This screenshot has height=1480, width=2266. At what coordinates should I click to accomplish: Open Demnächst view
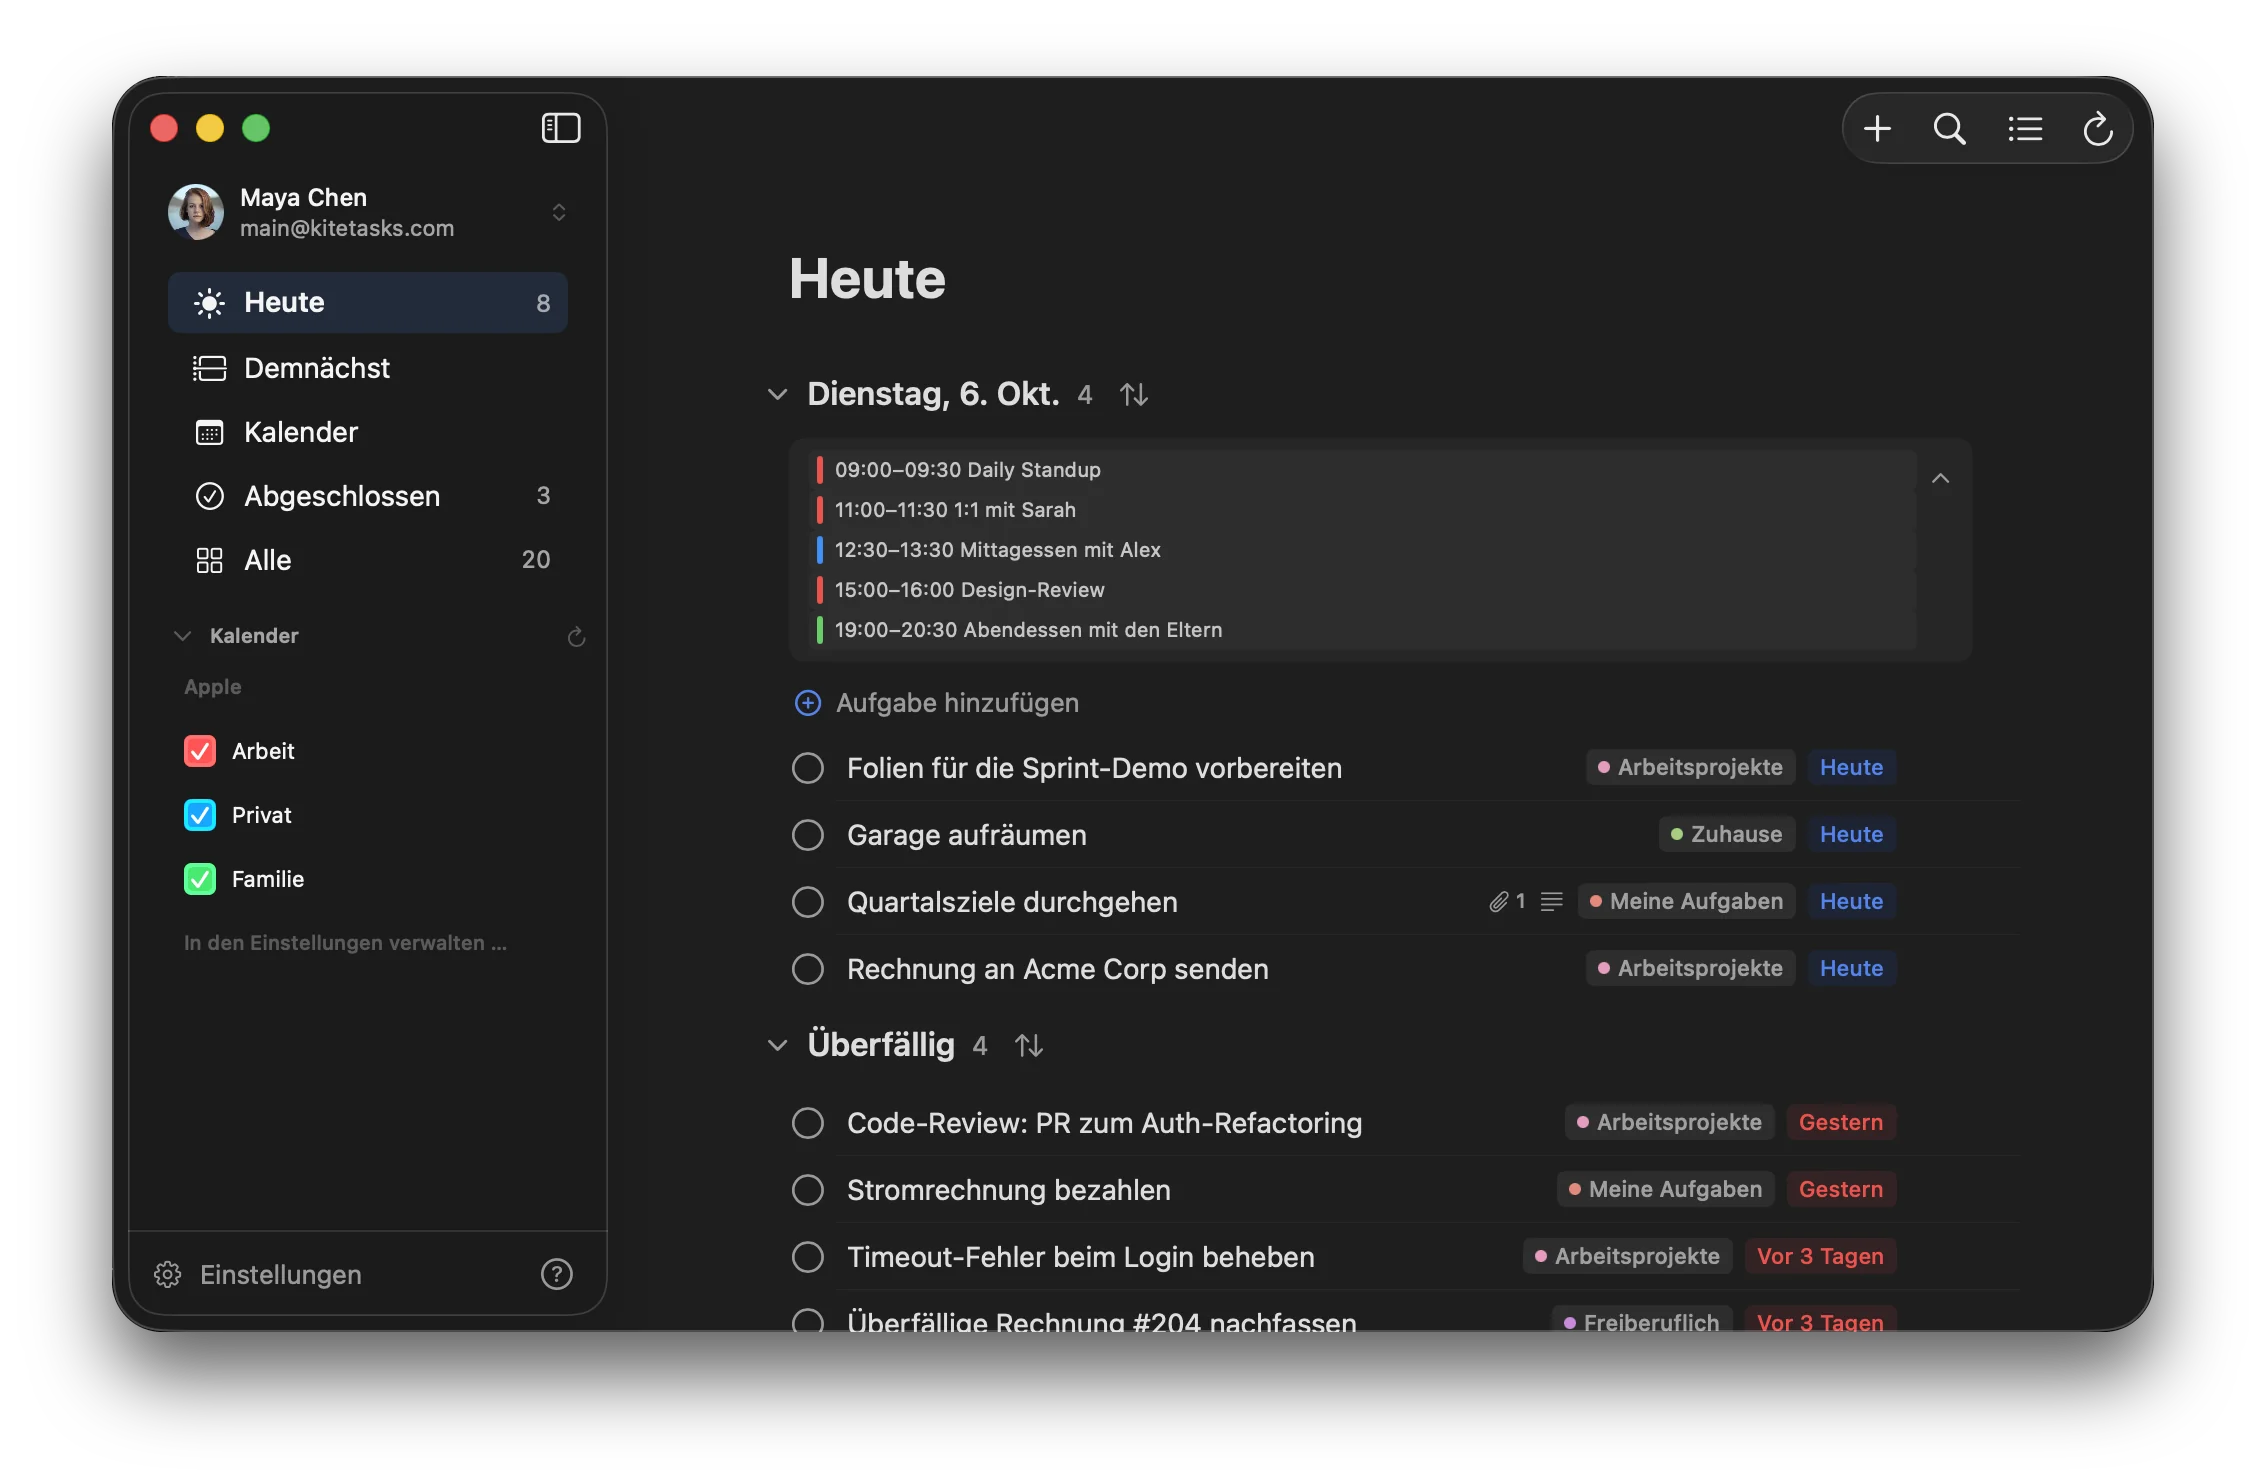coord(368,368)
